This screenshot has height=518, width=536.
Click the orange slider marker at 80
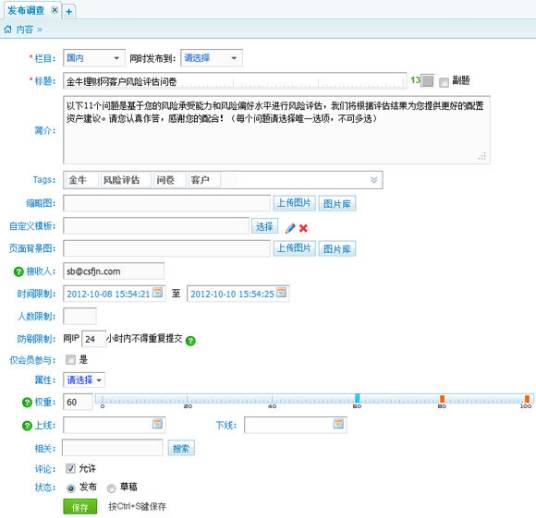click(442, 399)
